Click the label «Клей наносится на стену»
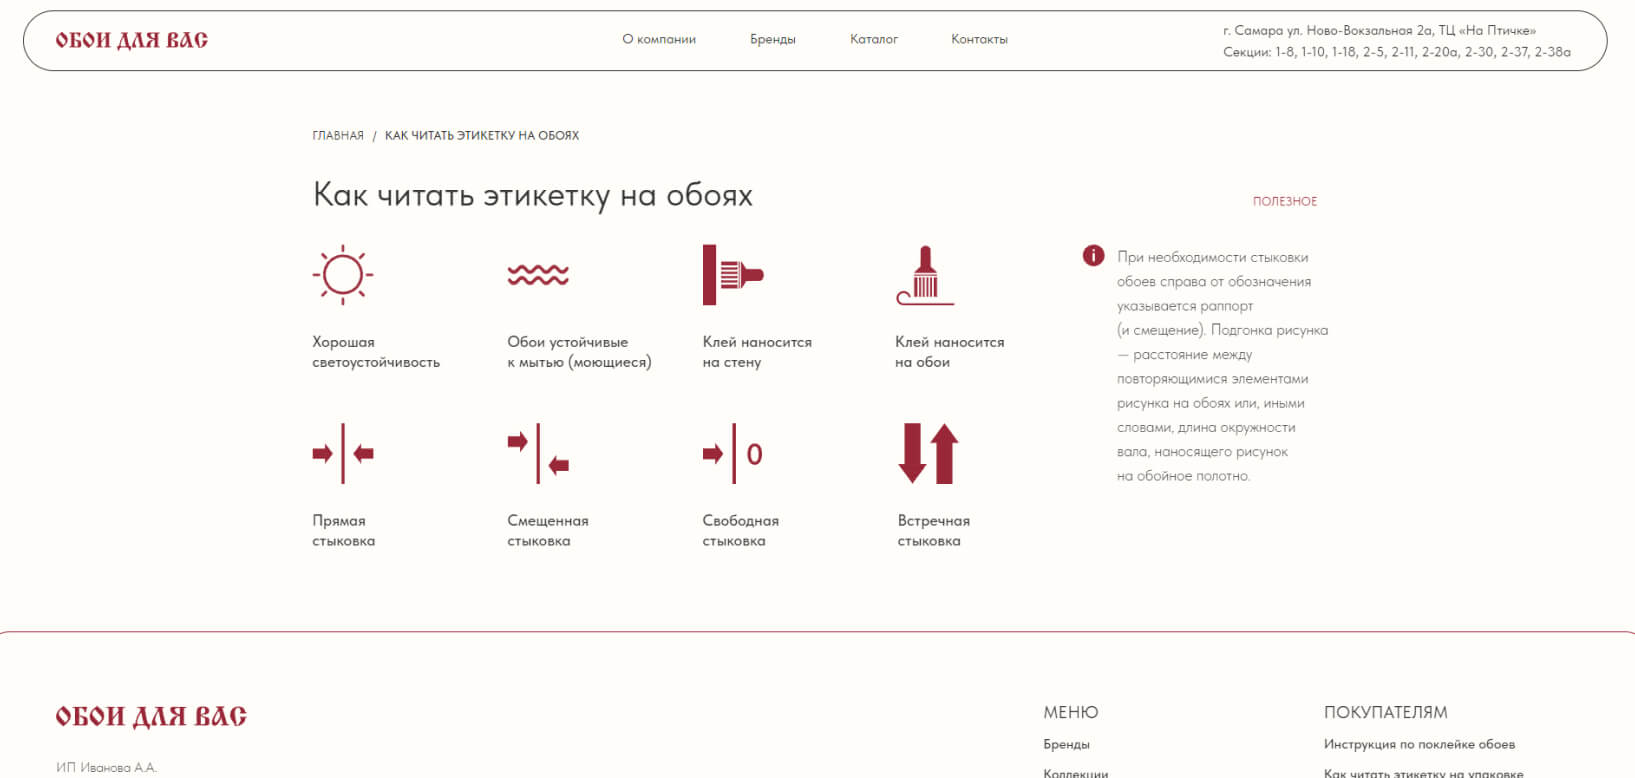Image resolution: width=1635 pixels, height=778 pixels. pos(757,352)
